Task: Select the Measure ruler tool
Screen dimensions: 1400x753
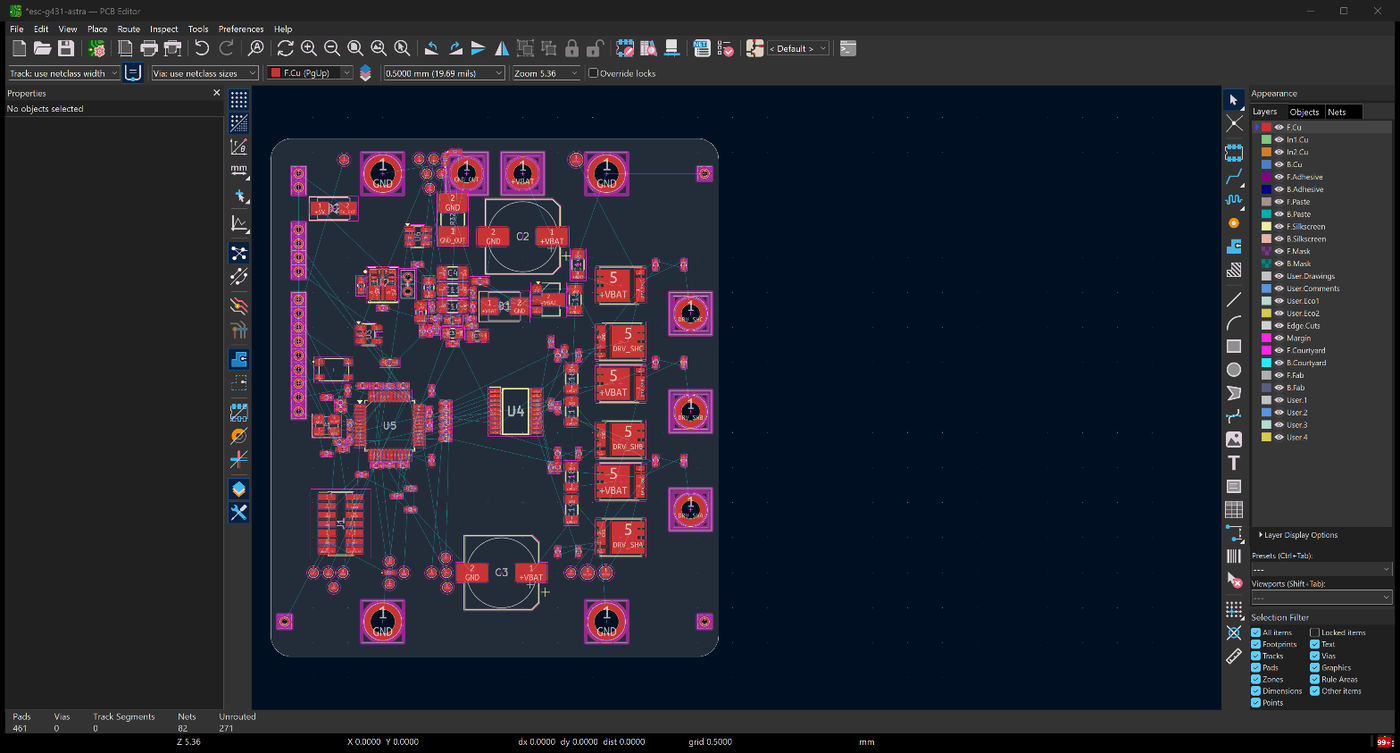Action: 1234,656
